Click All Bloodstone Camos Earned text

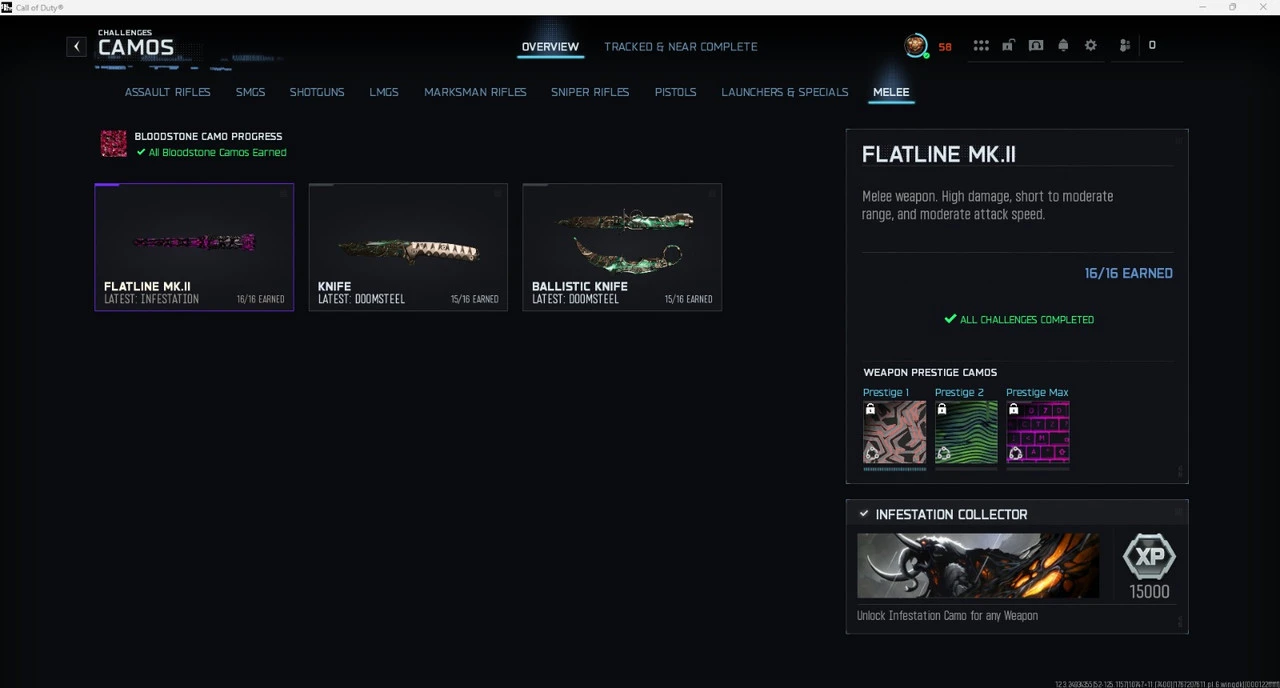(217, 153)
